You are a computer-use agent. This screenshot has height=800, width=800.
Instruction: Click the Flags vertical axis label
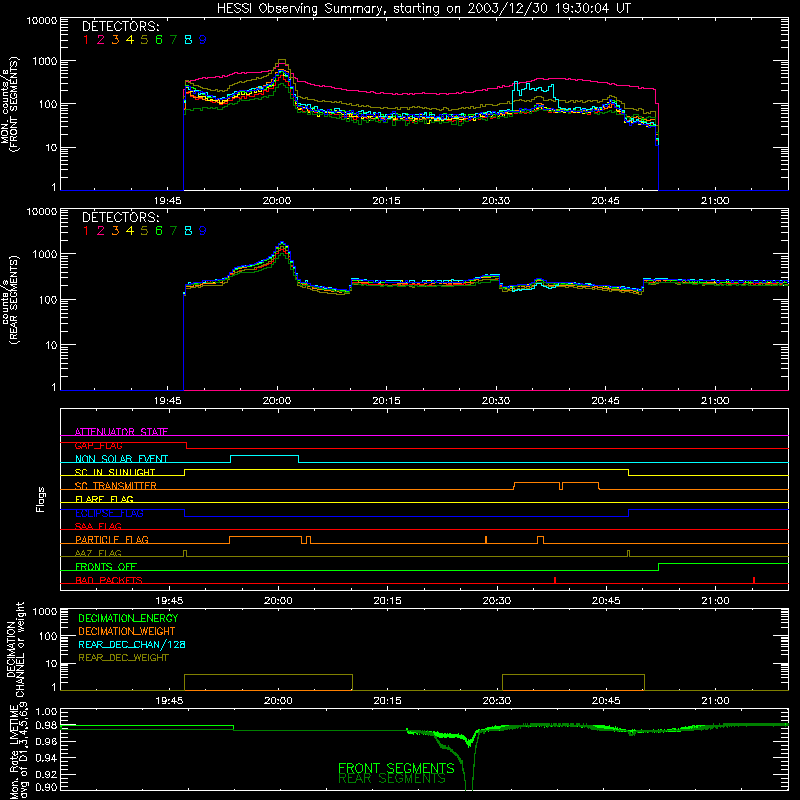click(x=40, y=499)
